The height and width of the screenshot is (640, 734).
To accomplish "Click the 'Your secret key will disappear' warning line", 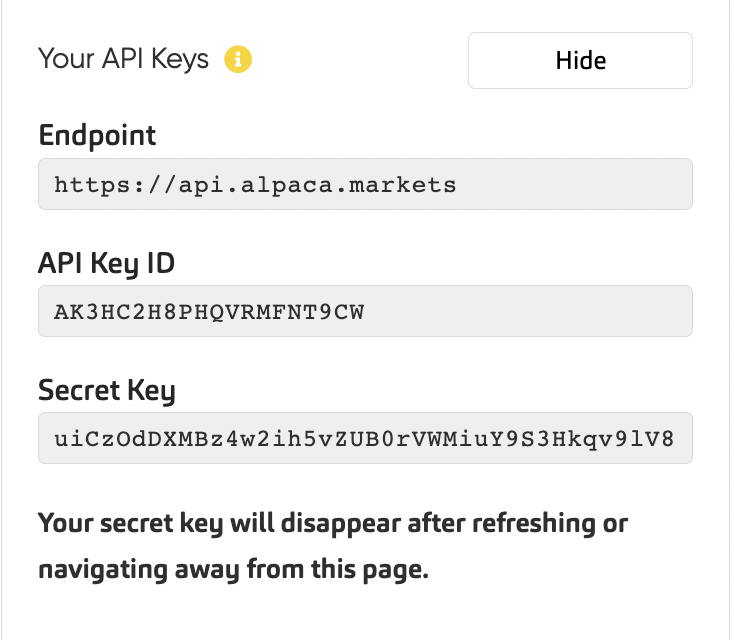I will coord(332,523).
